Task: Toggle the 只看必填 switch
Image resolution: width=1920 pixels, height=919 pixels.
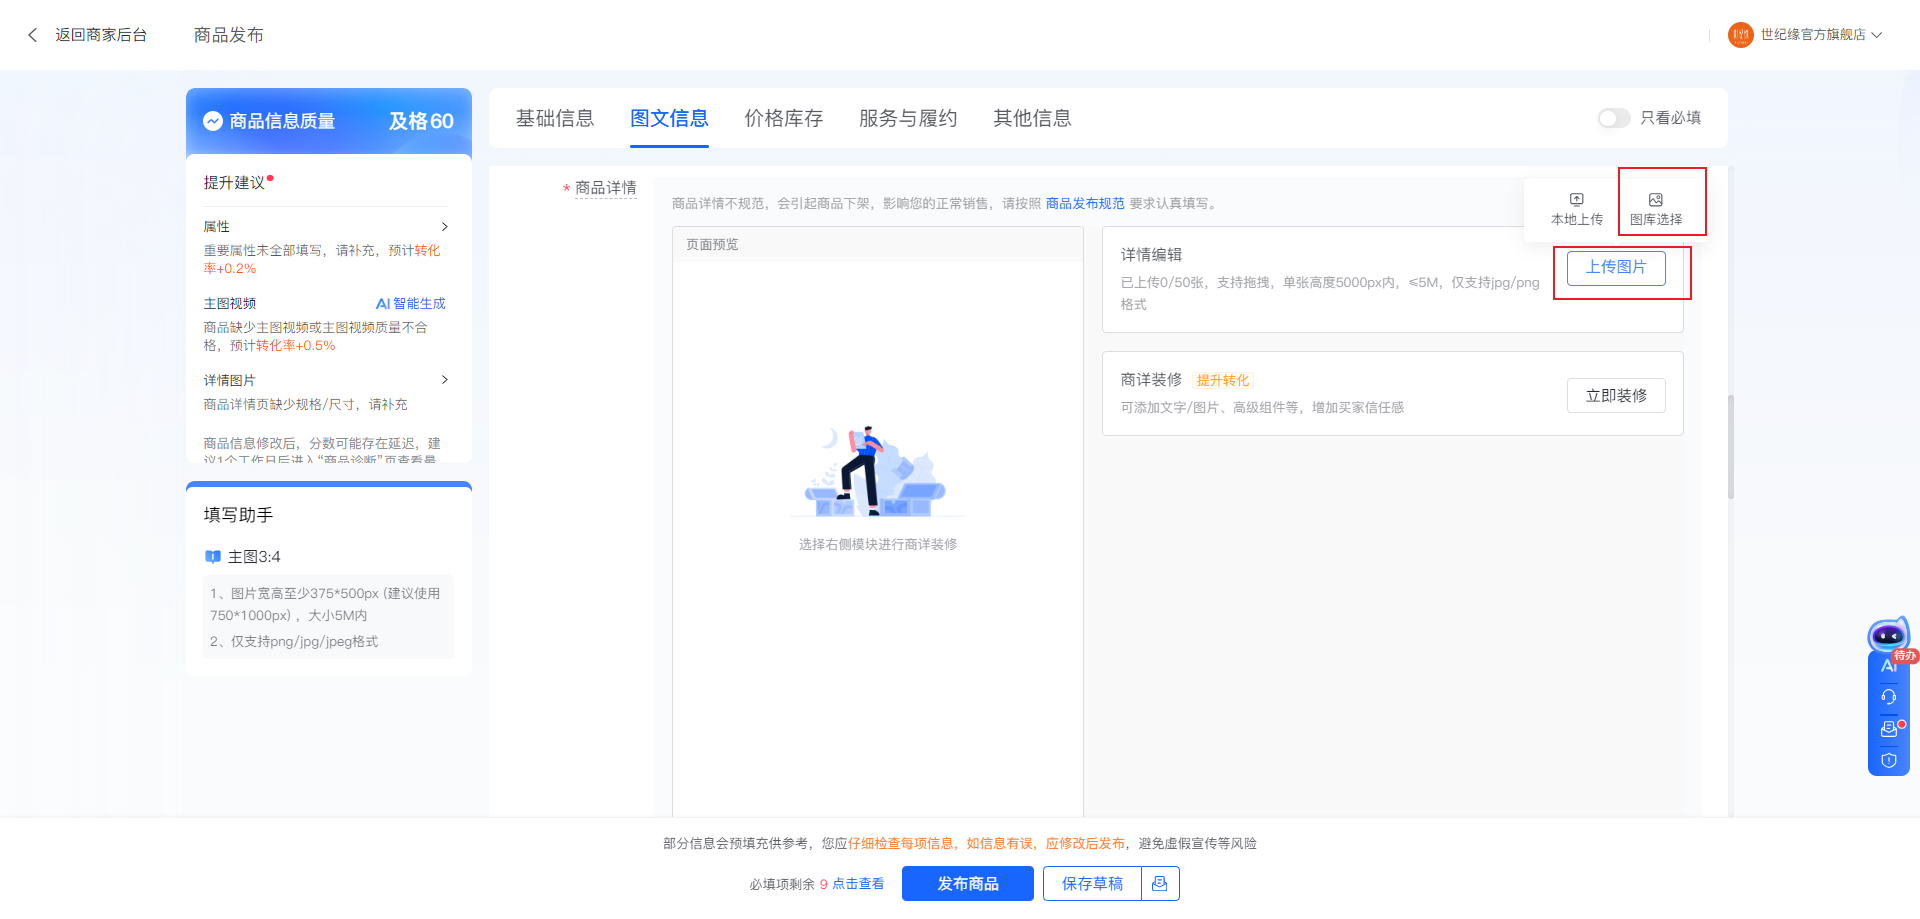Action: point(1613,118)
